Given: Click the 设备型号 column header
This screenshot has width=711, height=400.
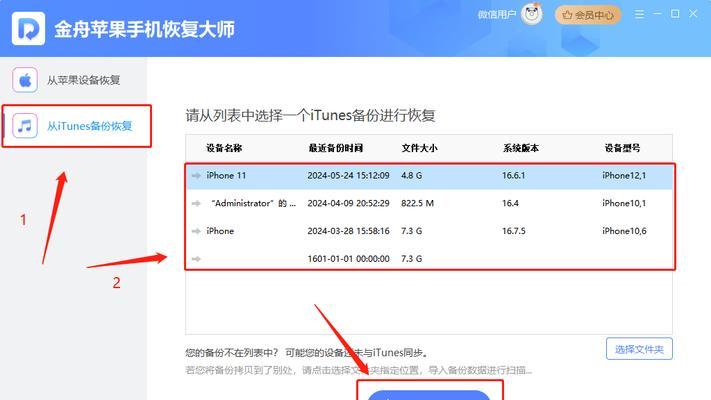Looking at the screenshot, I should pos(622,148).
